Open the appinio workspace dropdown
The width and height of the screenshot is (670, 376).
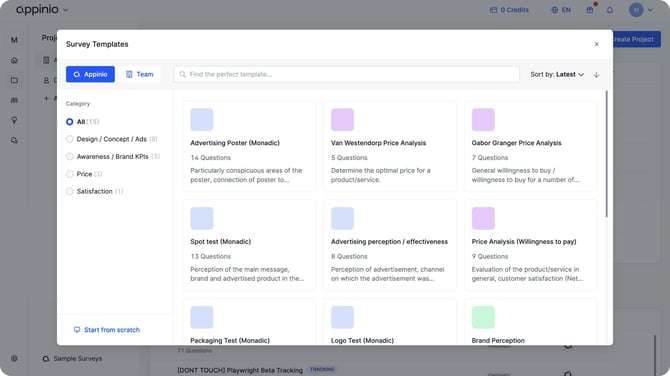[42, 9]
